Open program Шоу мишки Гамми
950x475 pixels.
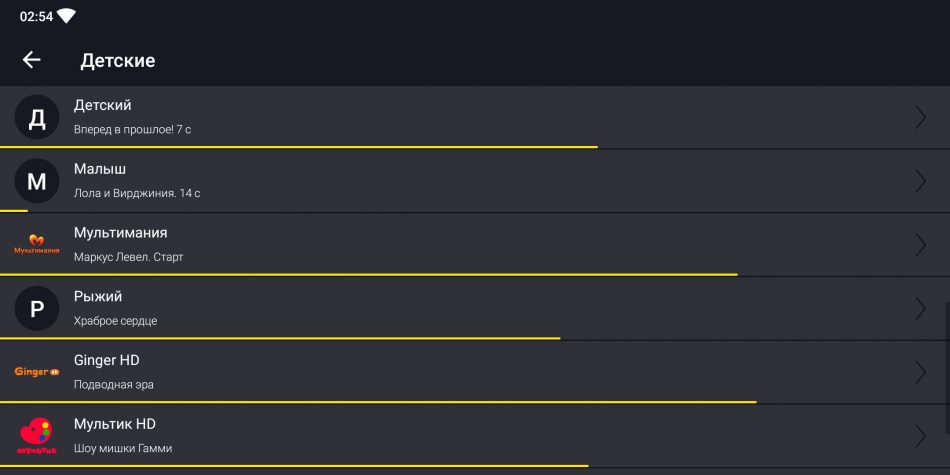click(x=123, y=448)
